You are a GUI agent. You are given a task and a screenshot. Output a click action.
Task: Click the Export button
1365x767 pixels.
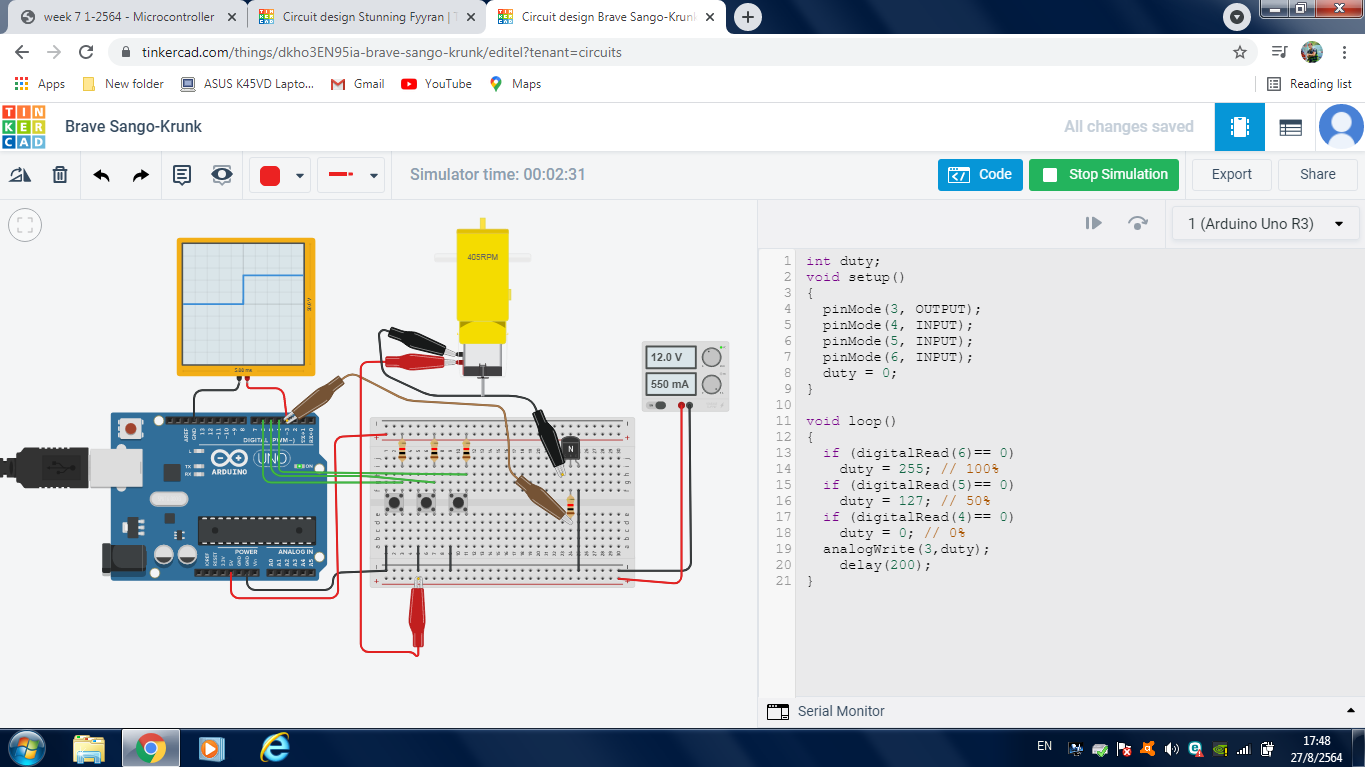tap(1231, 174)
